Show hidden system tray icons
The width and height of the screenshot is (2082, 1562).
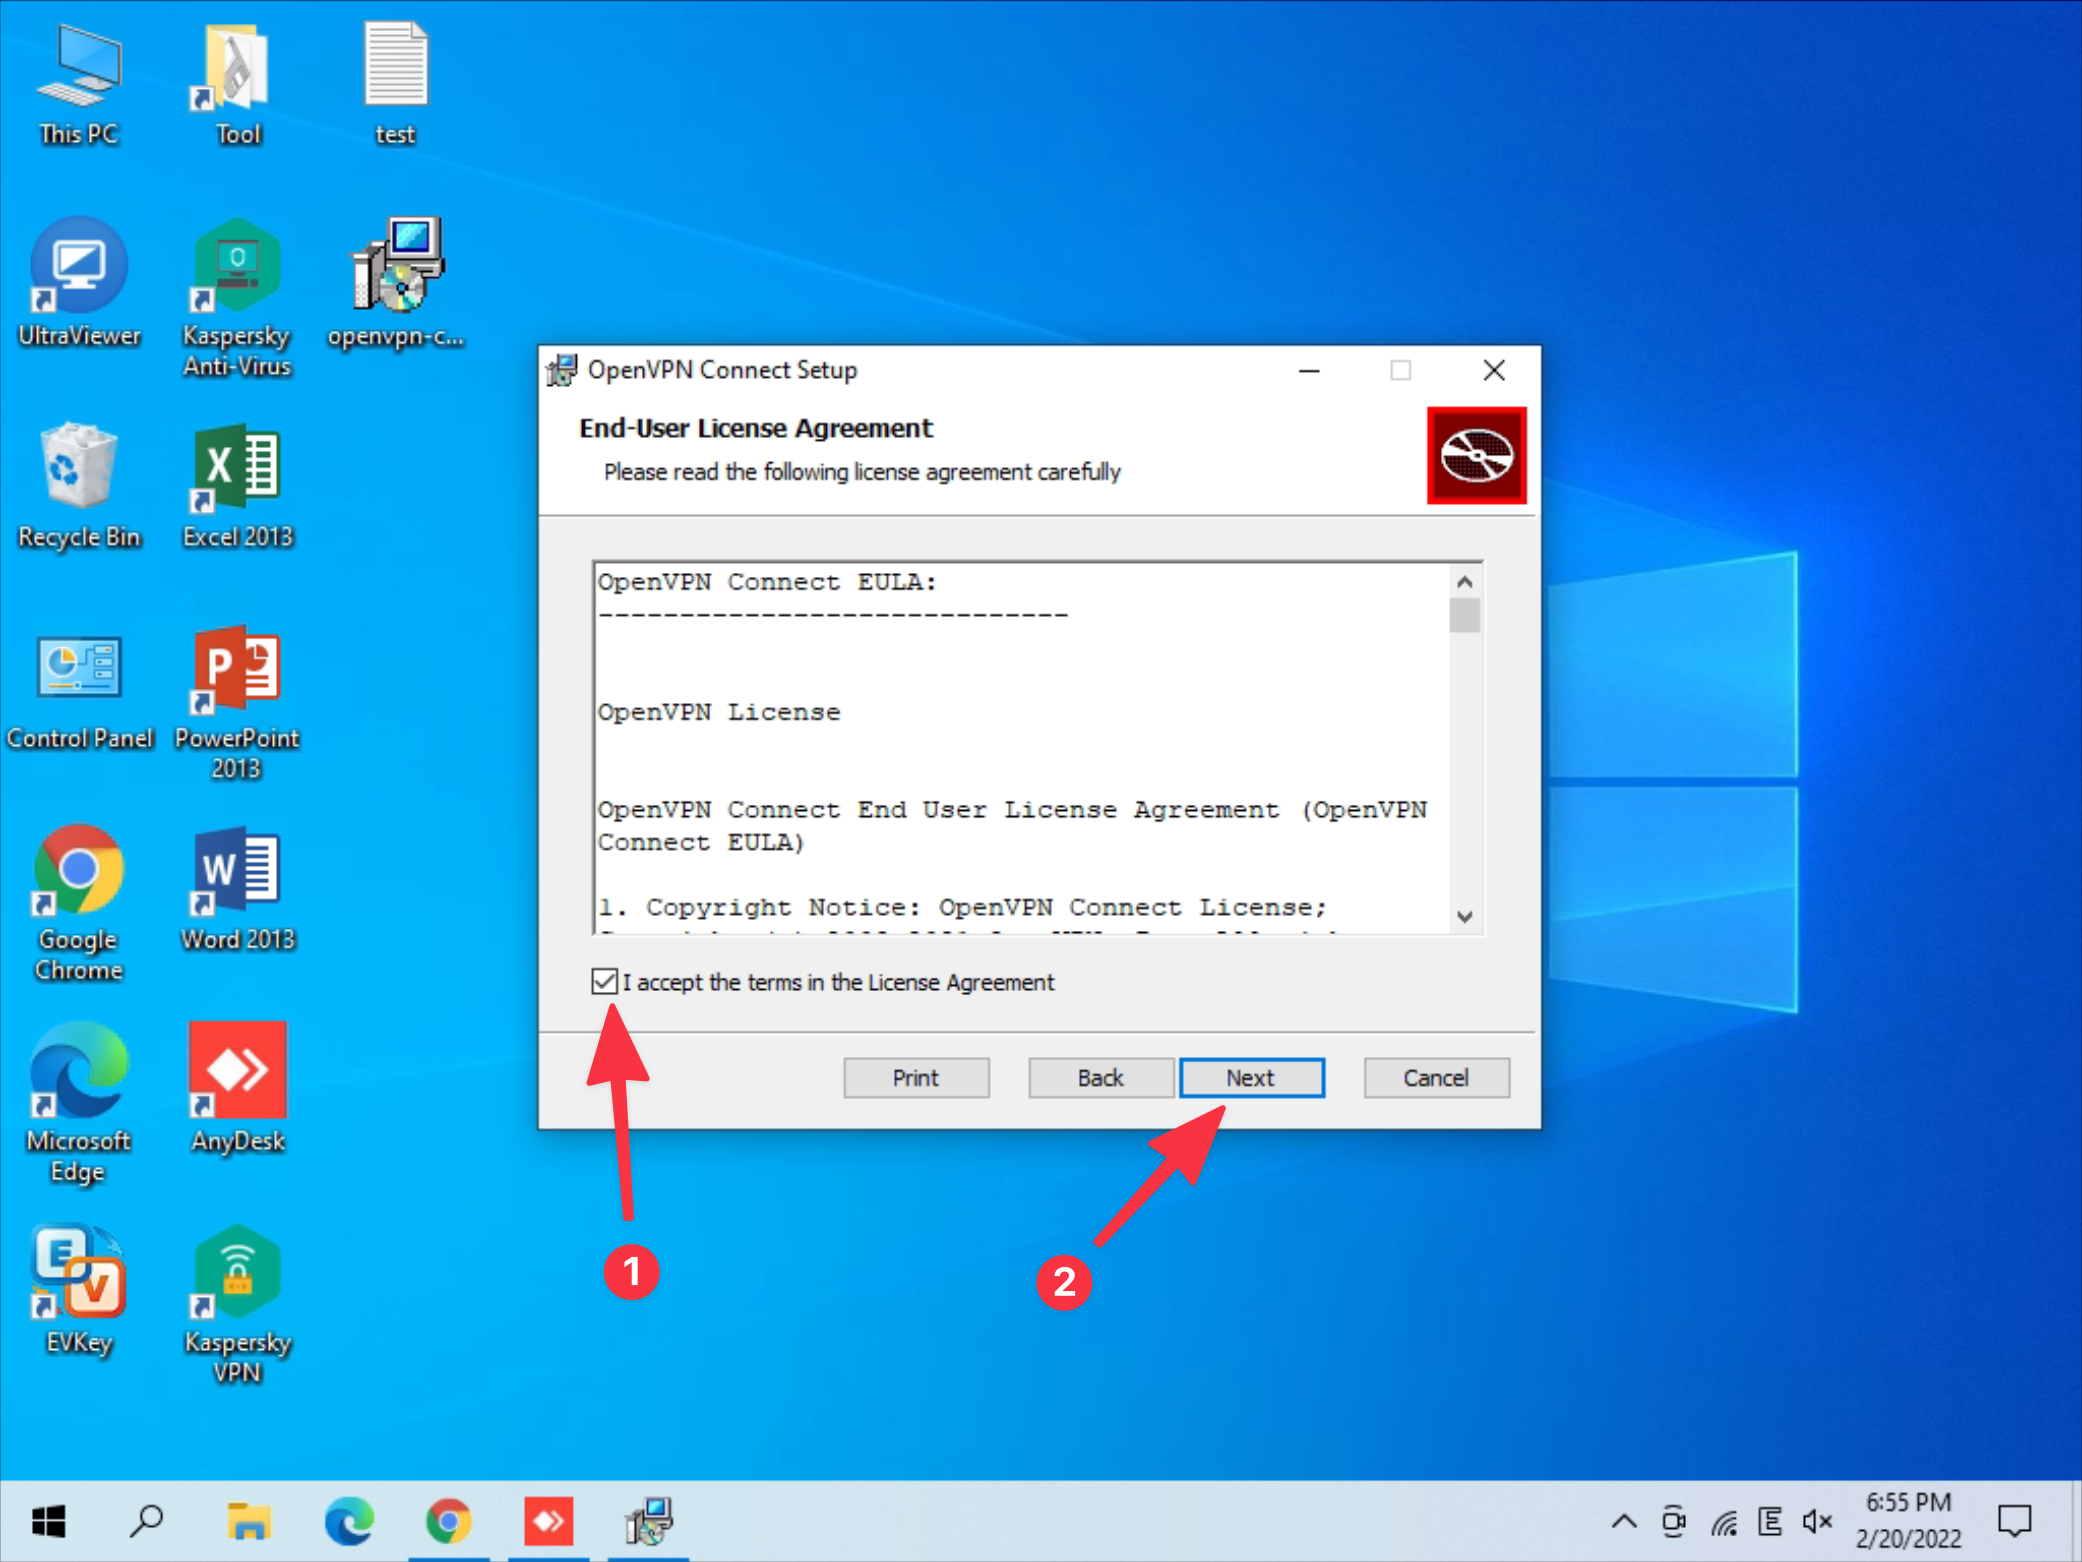1624,1521
